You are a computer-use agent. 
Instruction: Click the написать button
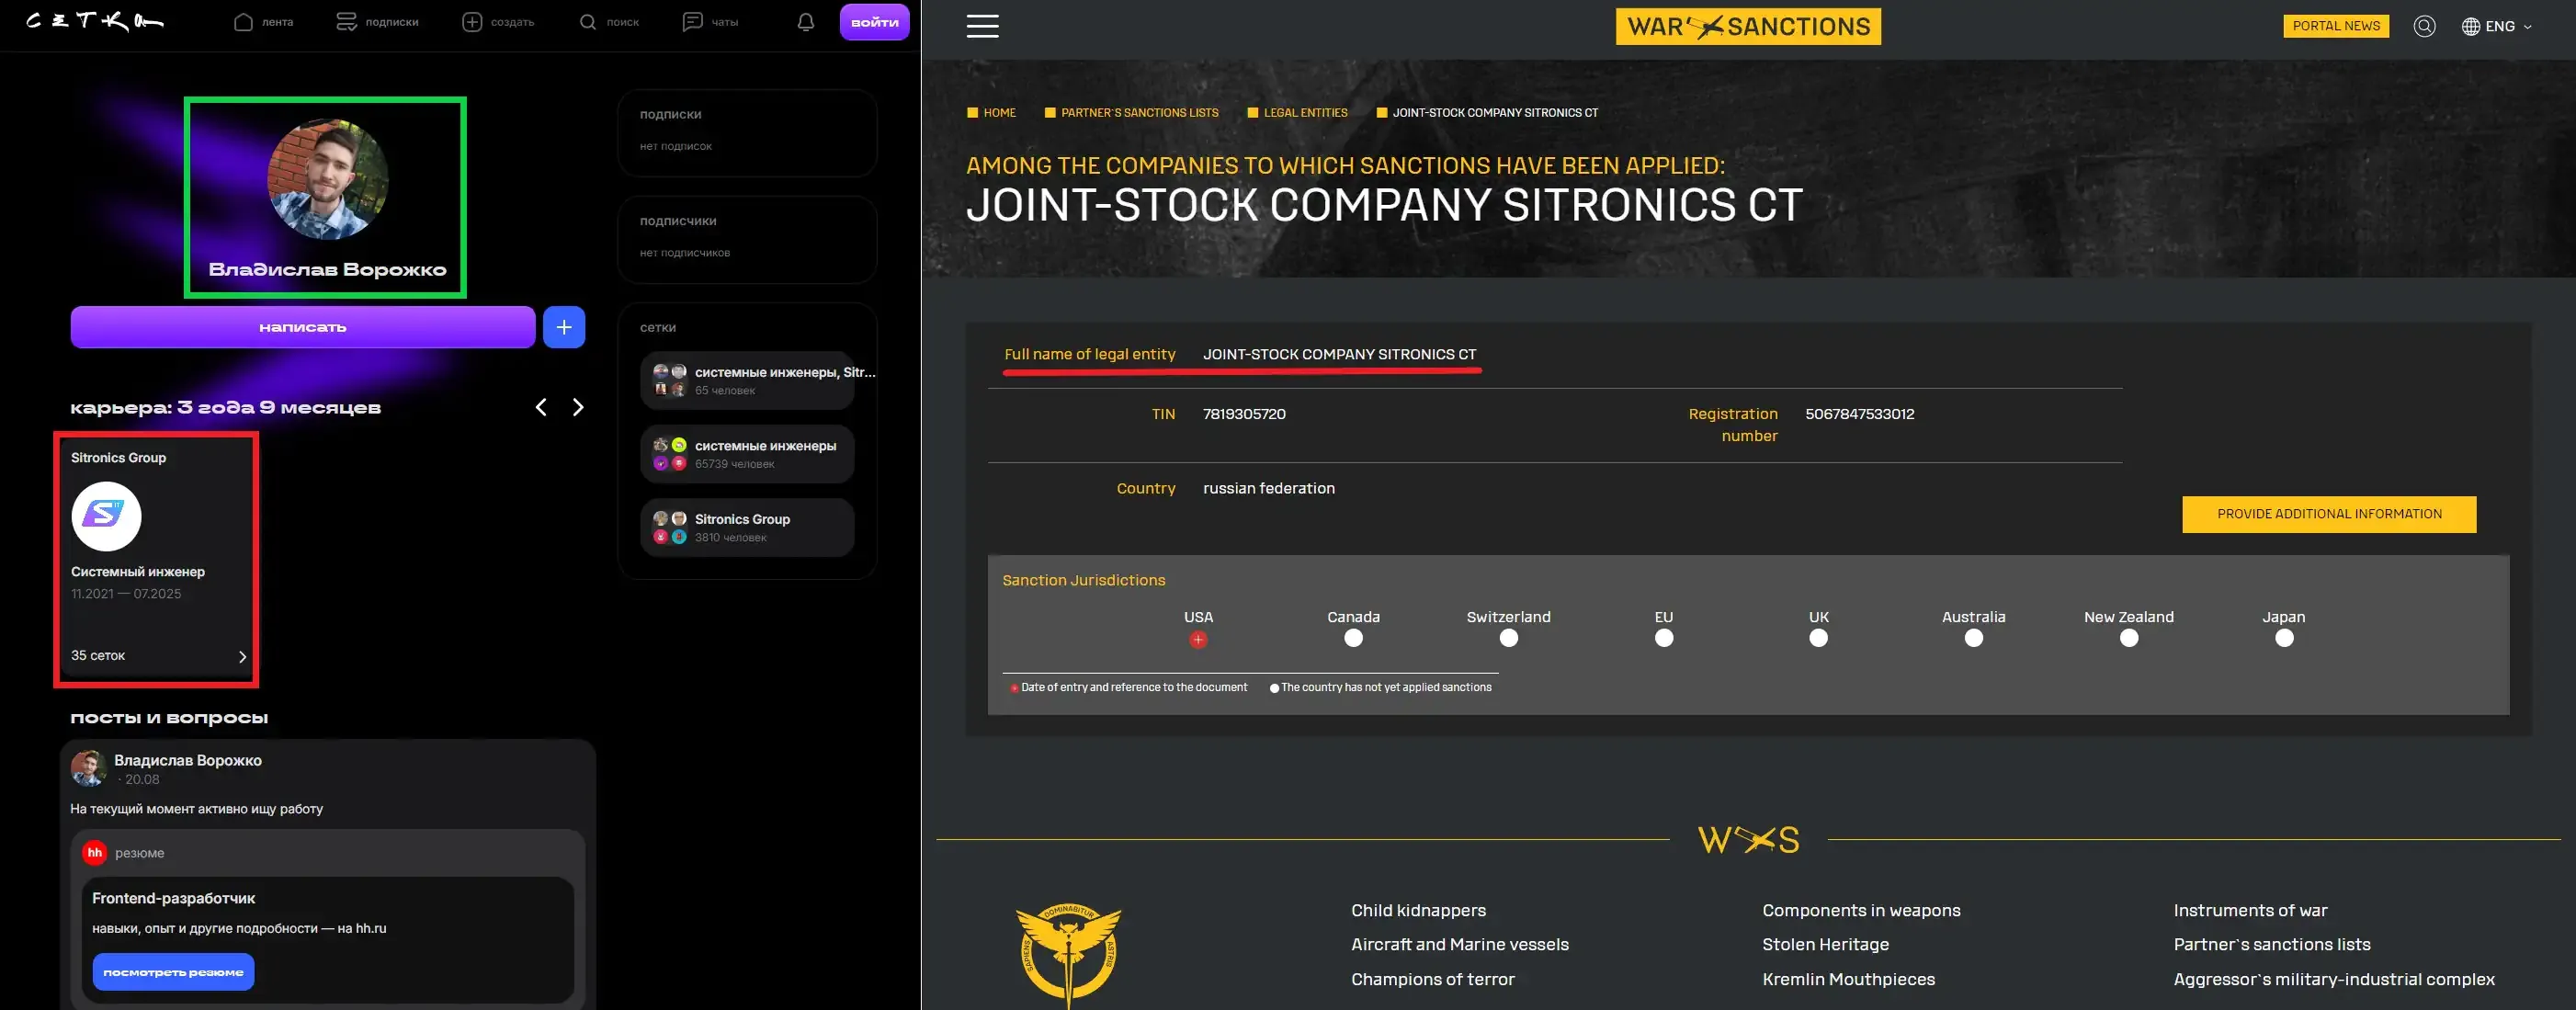(x=302, y=327)
